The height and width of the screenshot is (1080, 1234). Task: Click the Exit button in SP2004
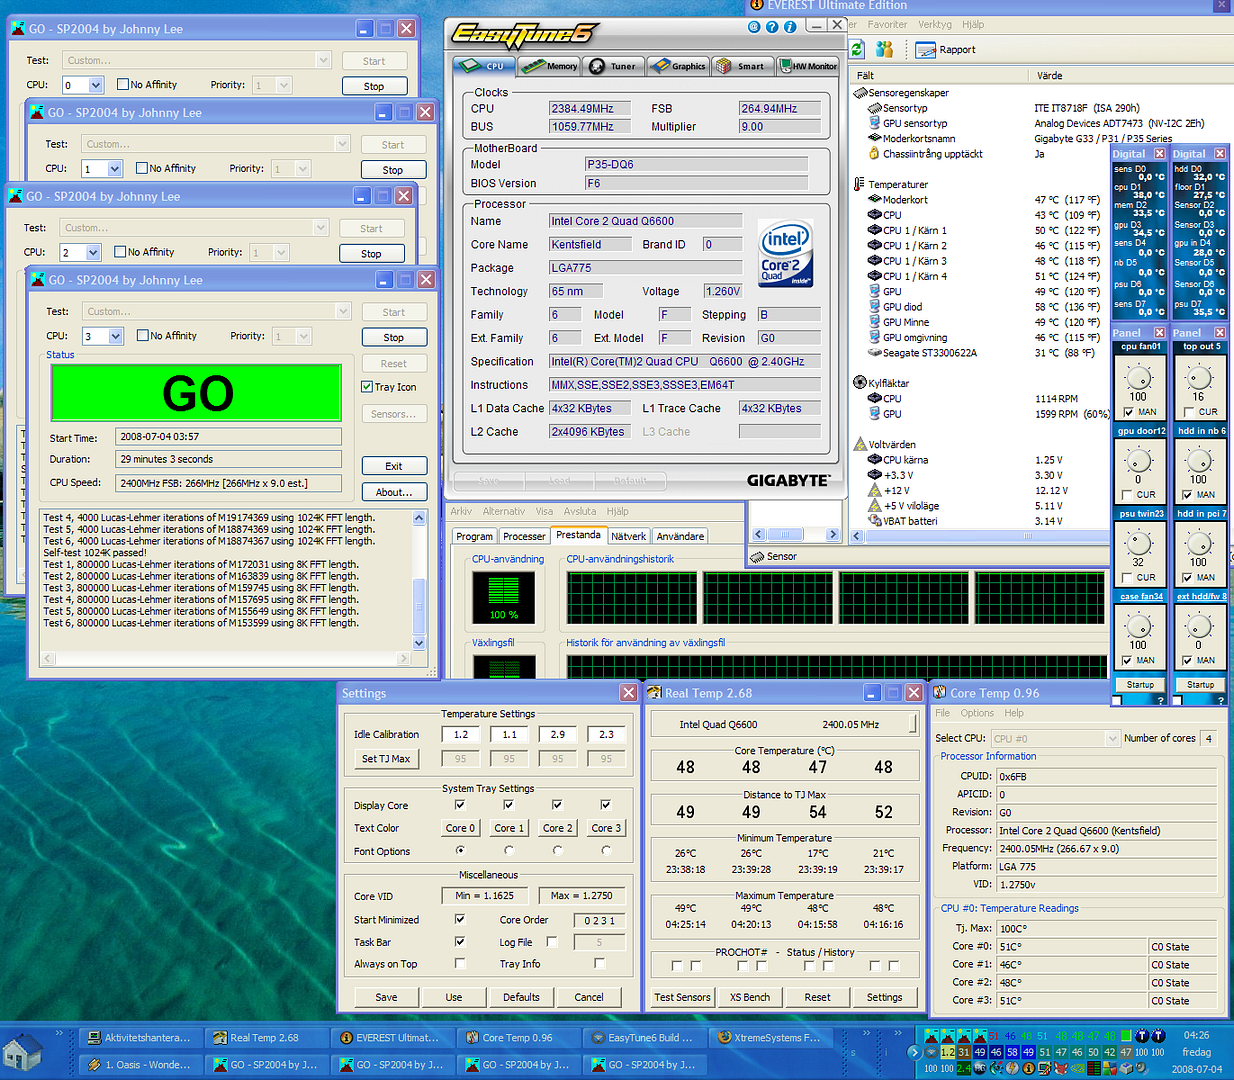(394, 466)
